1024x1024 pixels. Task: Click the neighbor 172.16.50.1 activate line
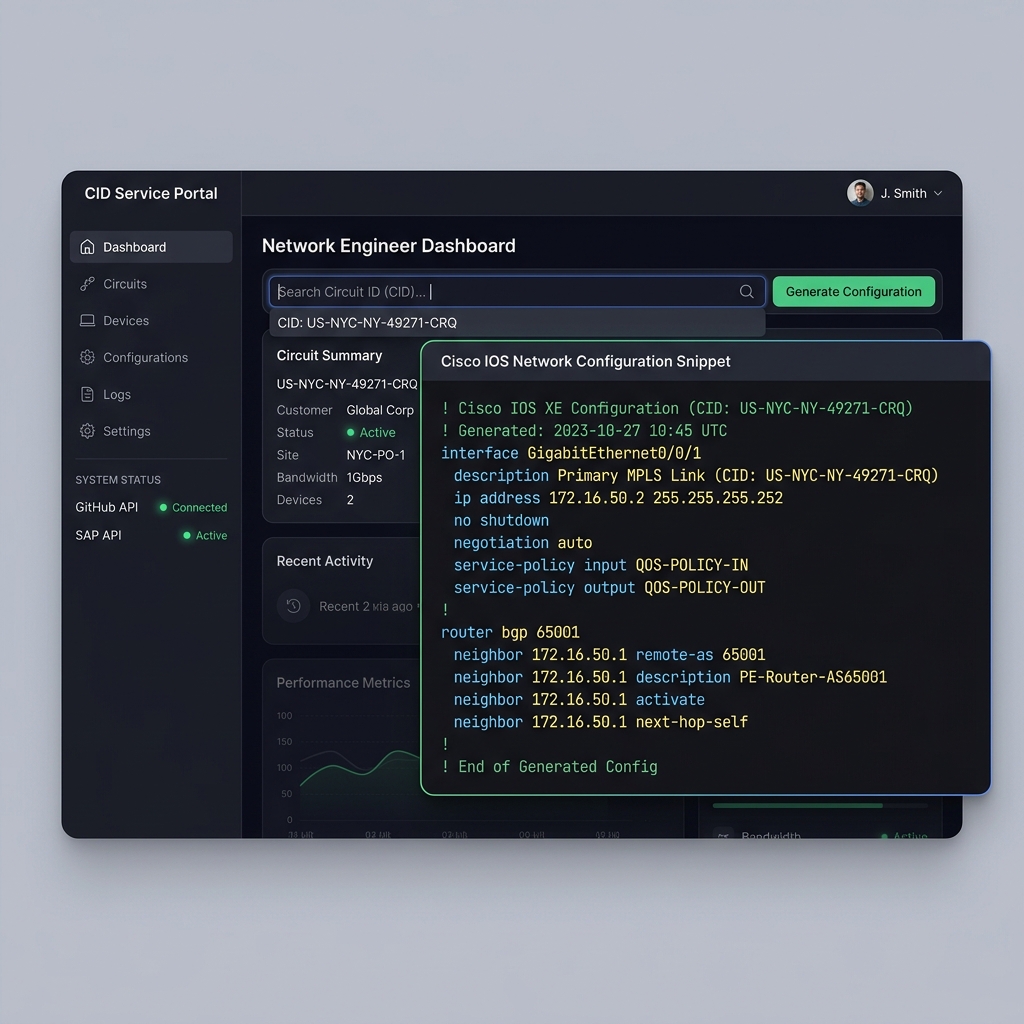[579, 699]
